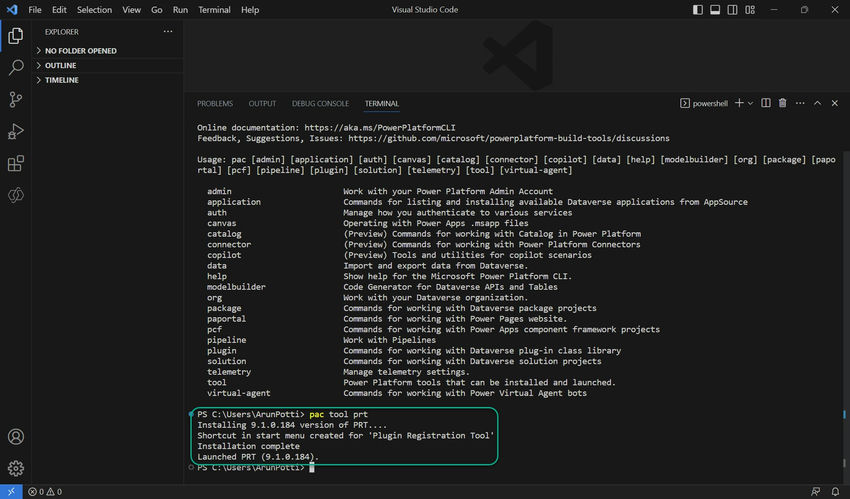Viewport: 850px width, 499px height.
Task: Close the terminal panel
Action: [835, 103]
